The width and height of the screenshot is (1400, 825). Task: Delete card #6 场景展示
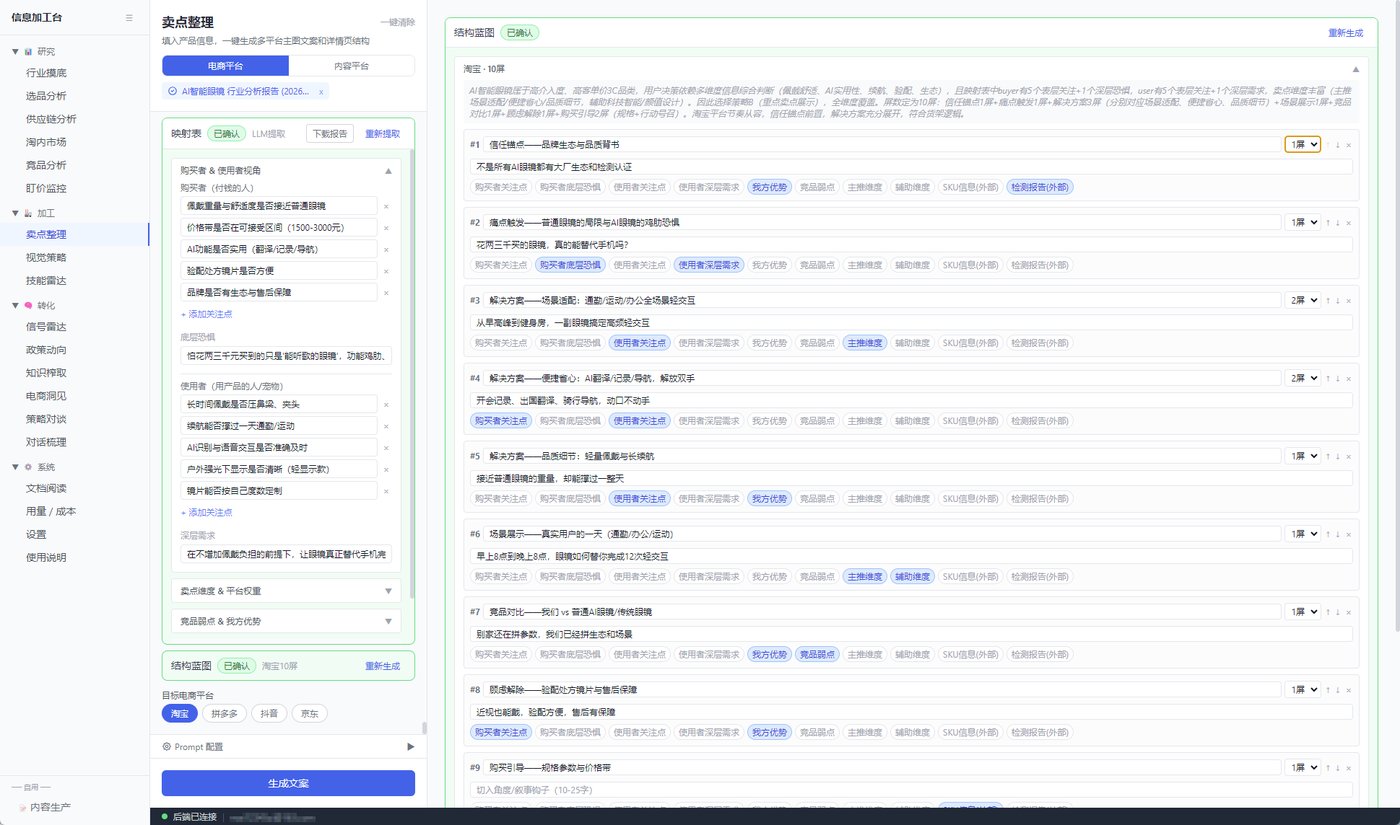click(1348, 534)
